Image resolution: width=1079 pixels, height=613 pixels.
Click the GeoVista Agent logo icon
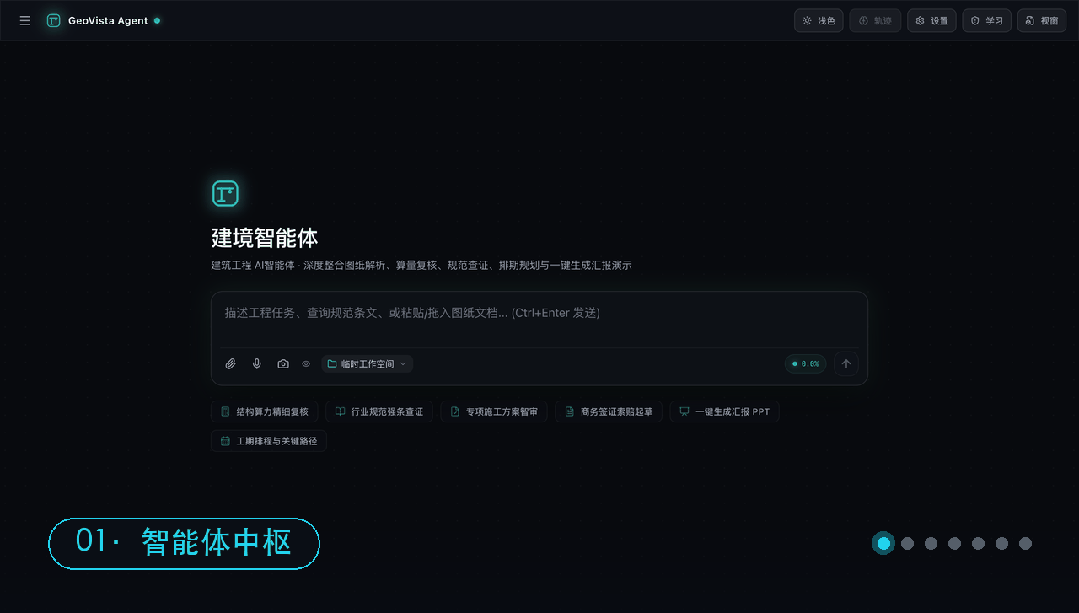pyautogui.click(x=53, y=21)
